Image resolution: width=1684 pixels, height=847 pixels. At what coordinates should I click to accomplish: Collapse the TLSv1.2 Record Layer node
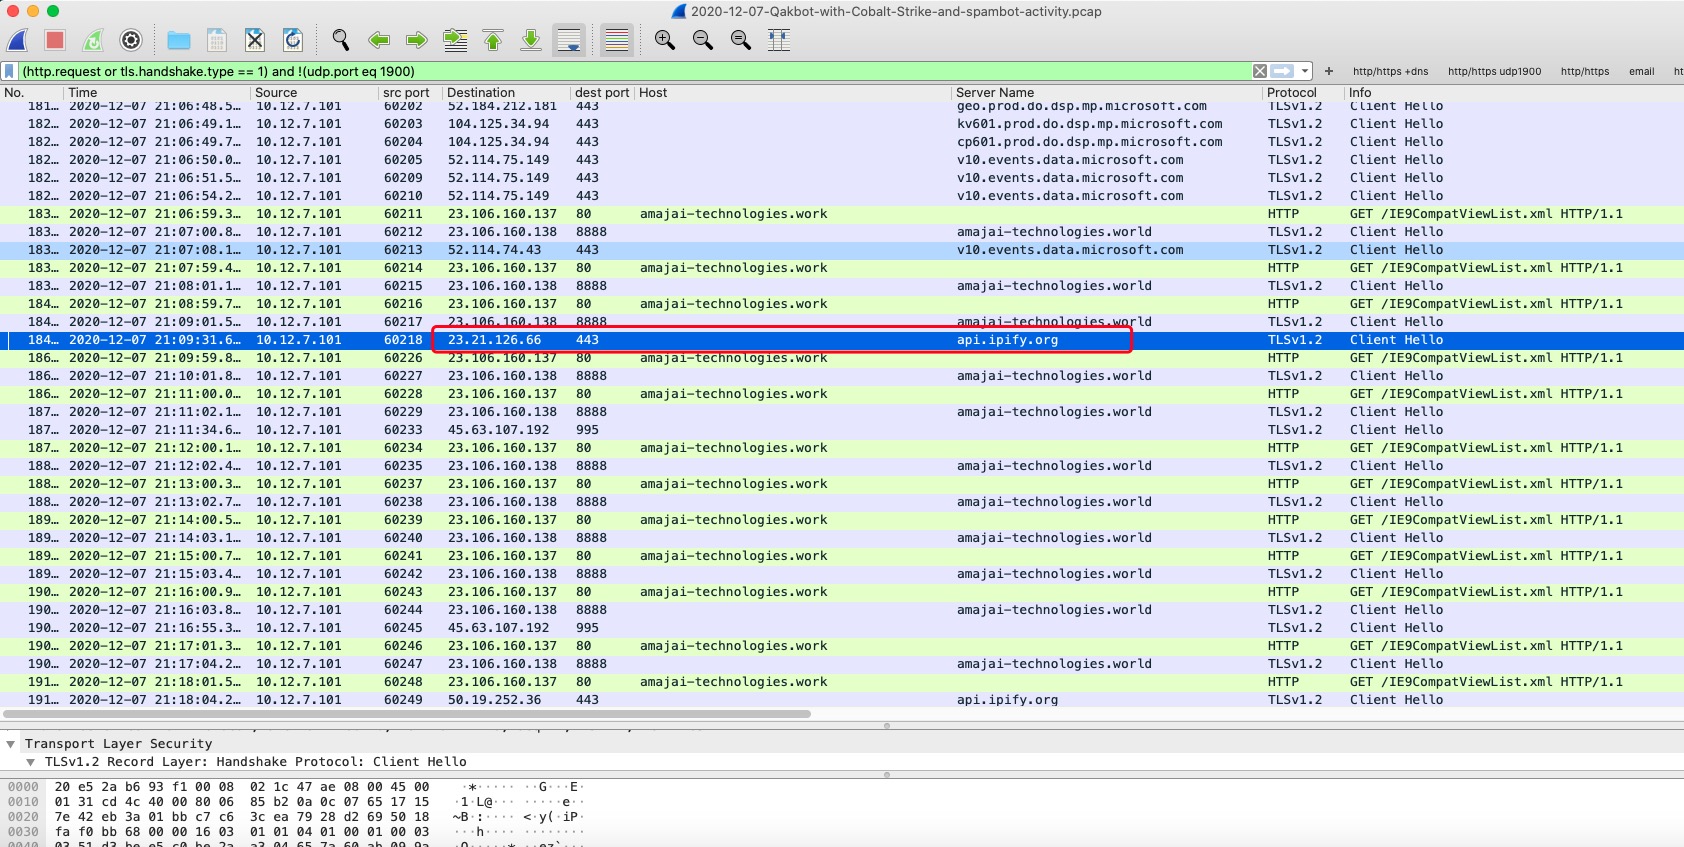[x=31, y=762]
